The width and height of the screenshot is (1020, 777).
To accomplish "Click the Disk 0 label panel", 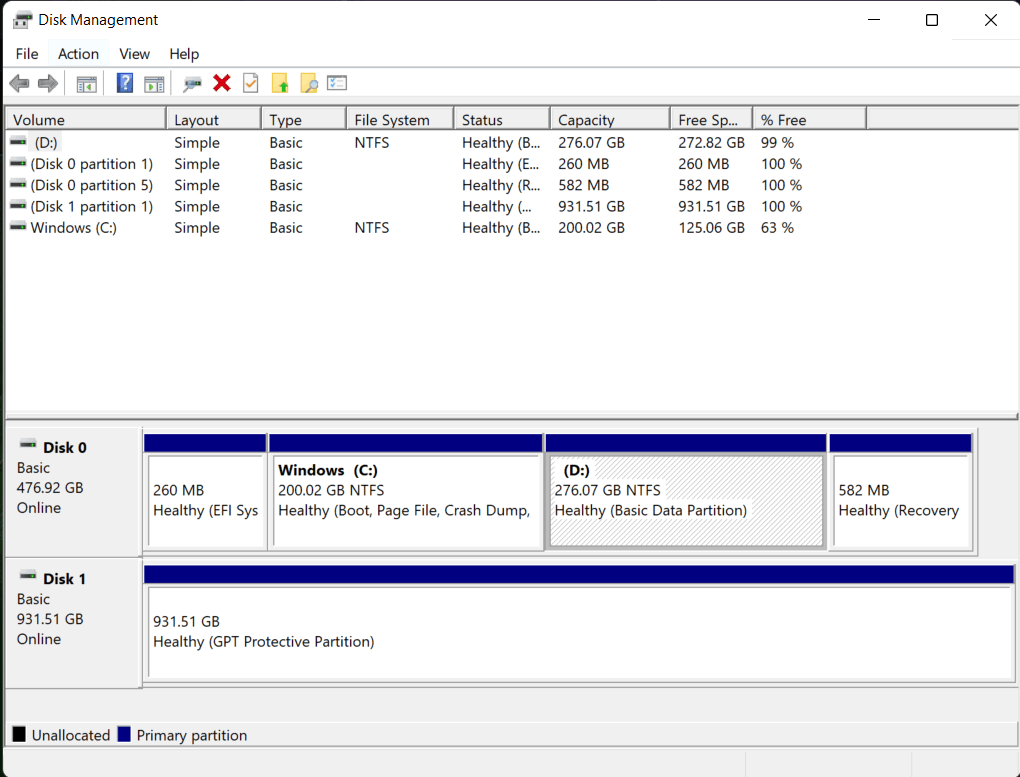I will point(73,491).
